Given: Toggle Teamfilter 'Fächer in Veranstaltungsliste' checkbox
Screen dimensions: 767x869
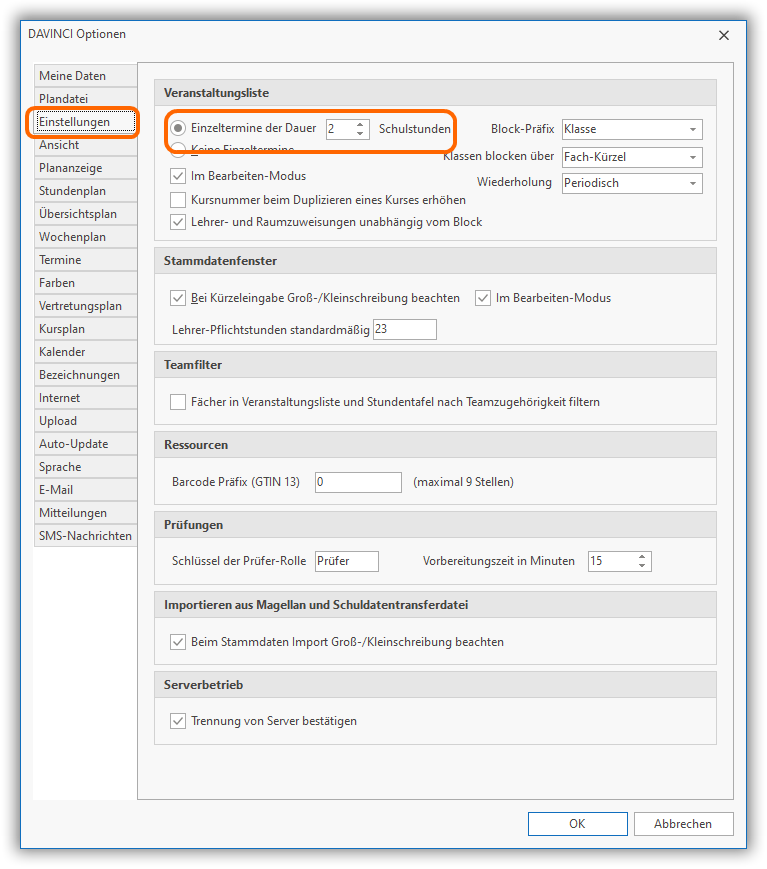Looking at the screenshot, I should point(179,402).
